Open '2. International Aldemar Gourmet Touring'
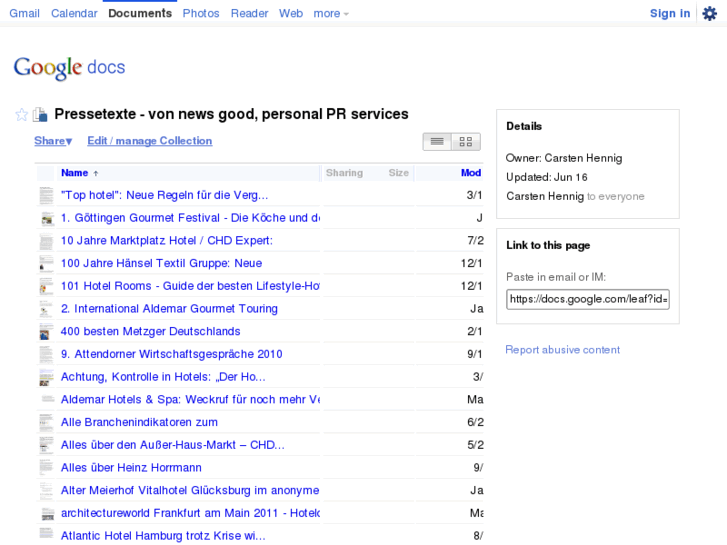 coord(169,309)
